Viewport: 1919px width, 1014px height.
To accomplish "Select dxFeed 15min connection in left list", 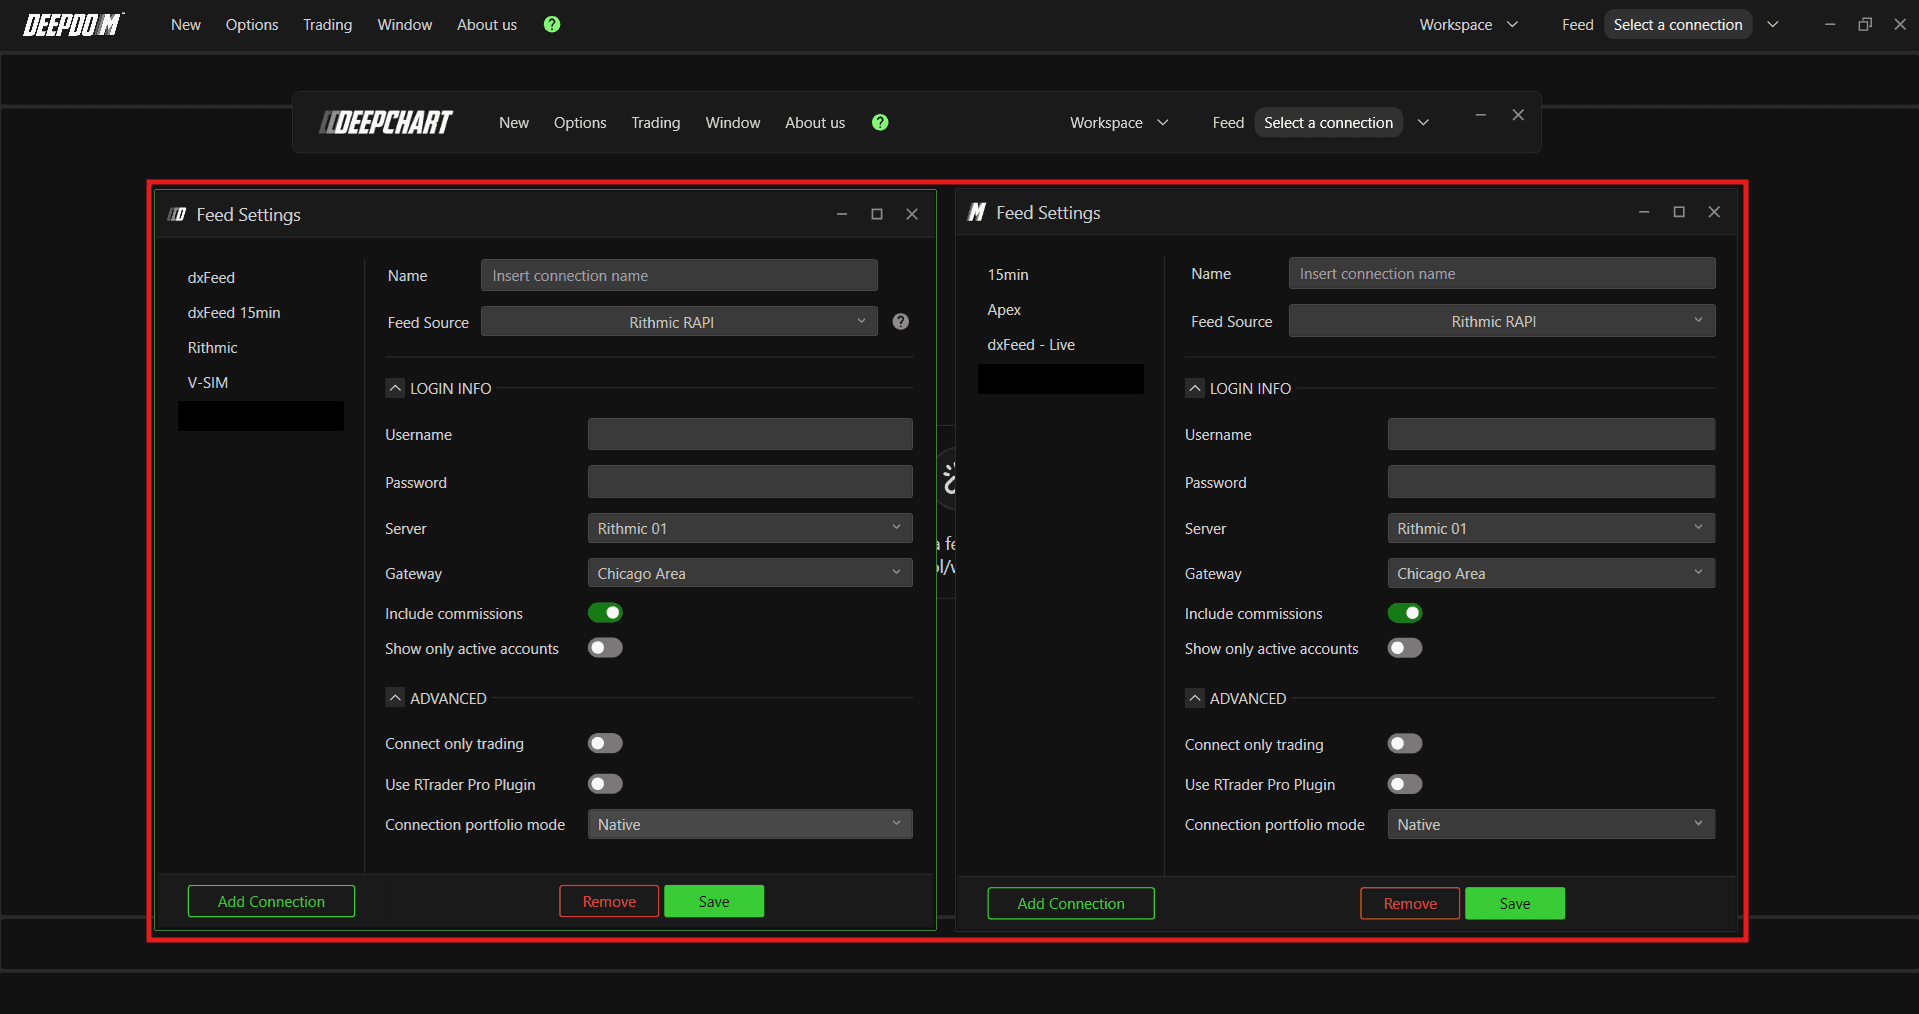I will tap(234, 312).
